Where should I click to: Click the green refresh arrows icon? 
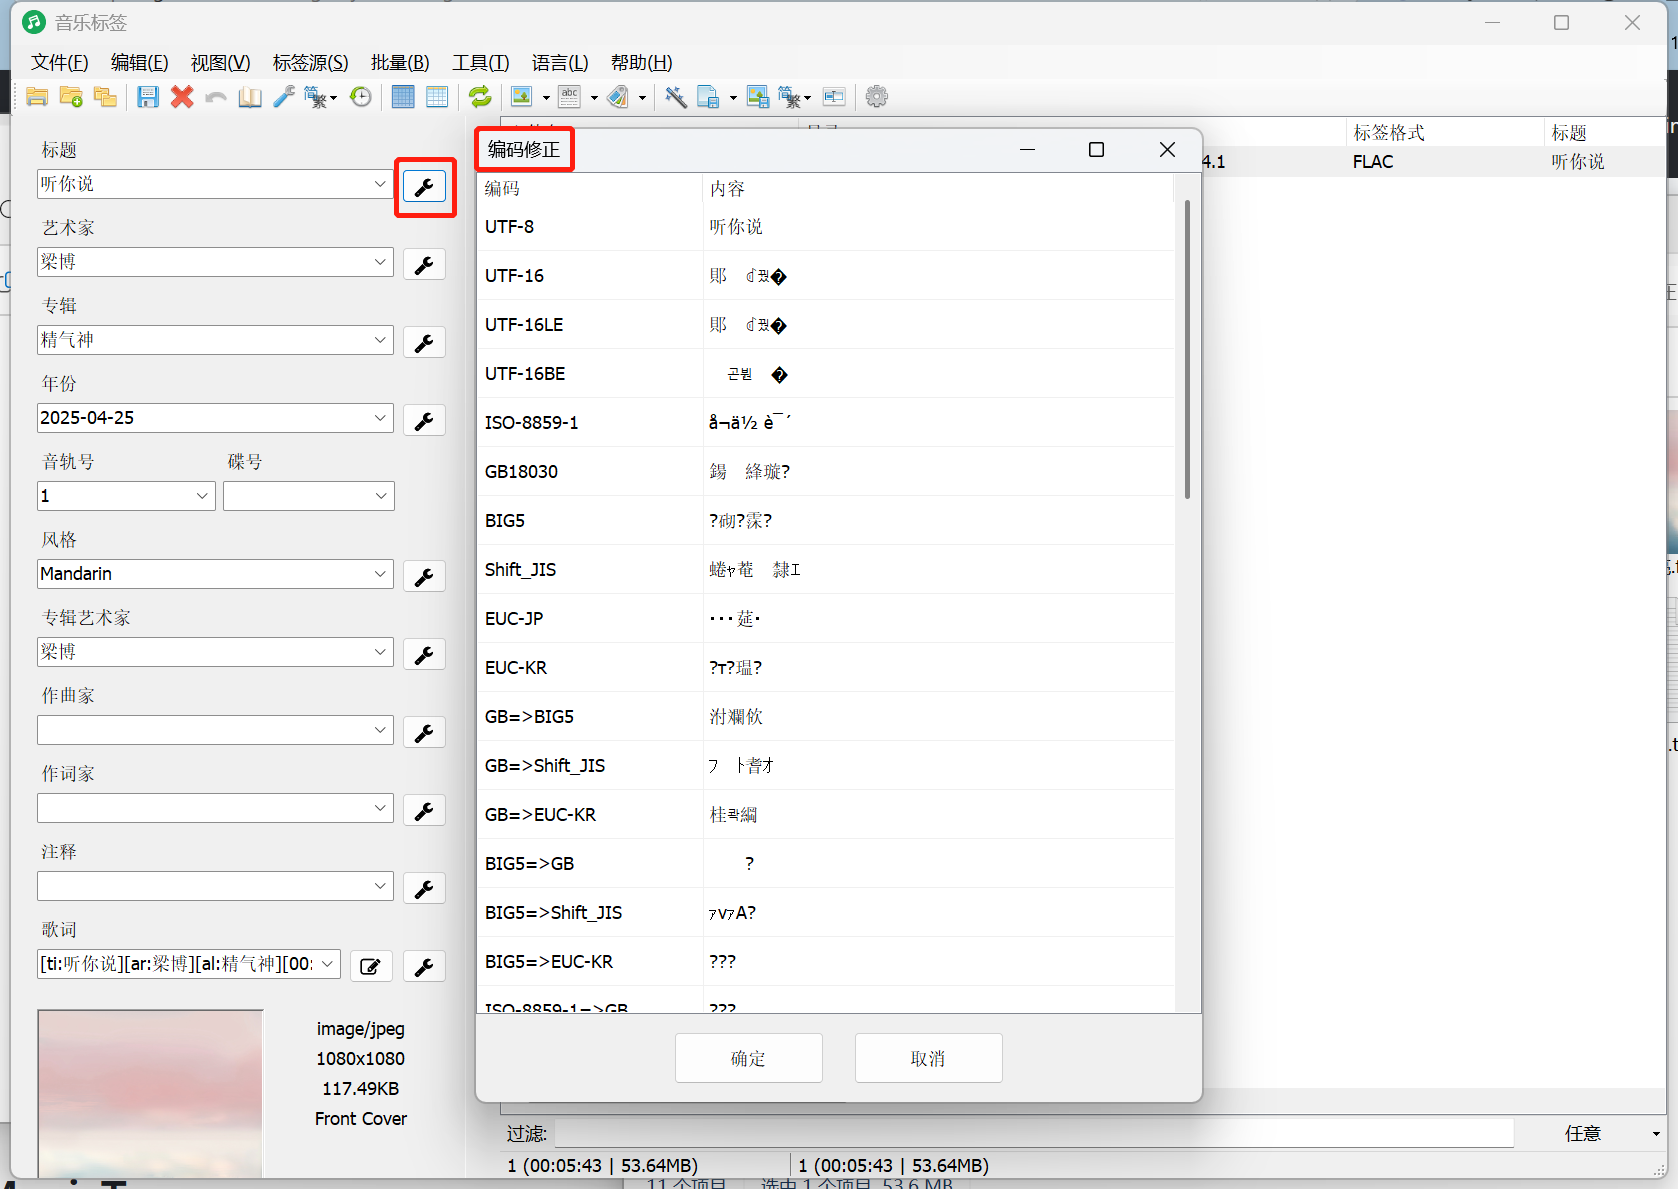(480, 97)
